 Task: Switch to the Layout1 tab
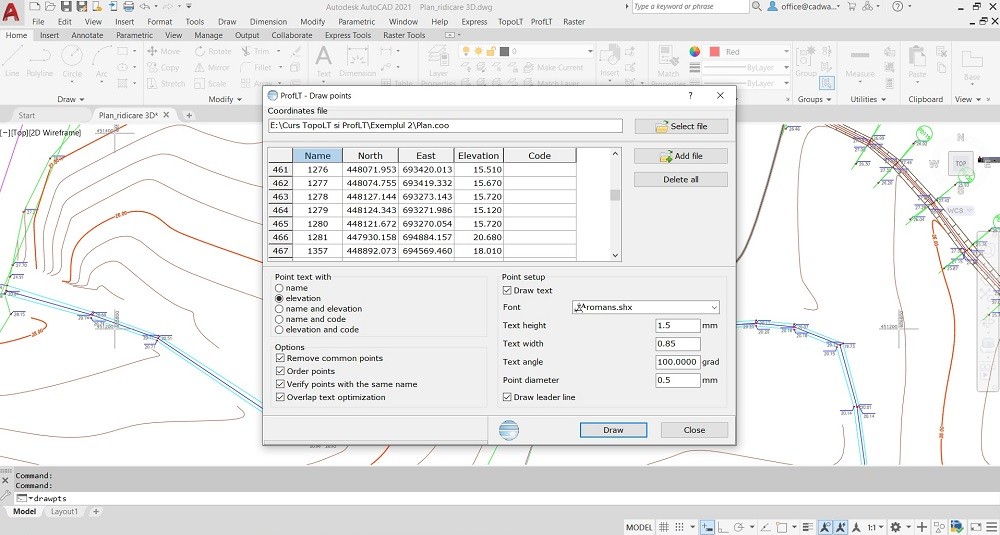pyautogui.click(x=64, y=511)
